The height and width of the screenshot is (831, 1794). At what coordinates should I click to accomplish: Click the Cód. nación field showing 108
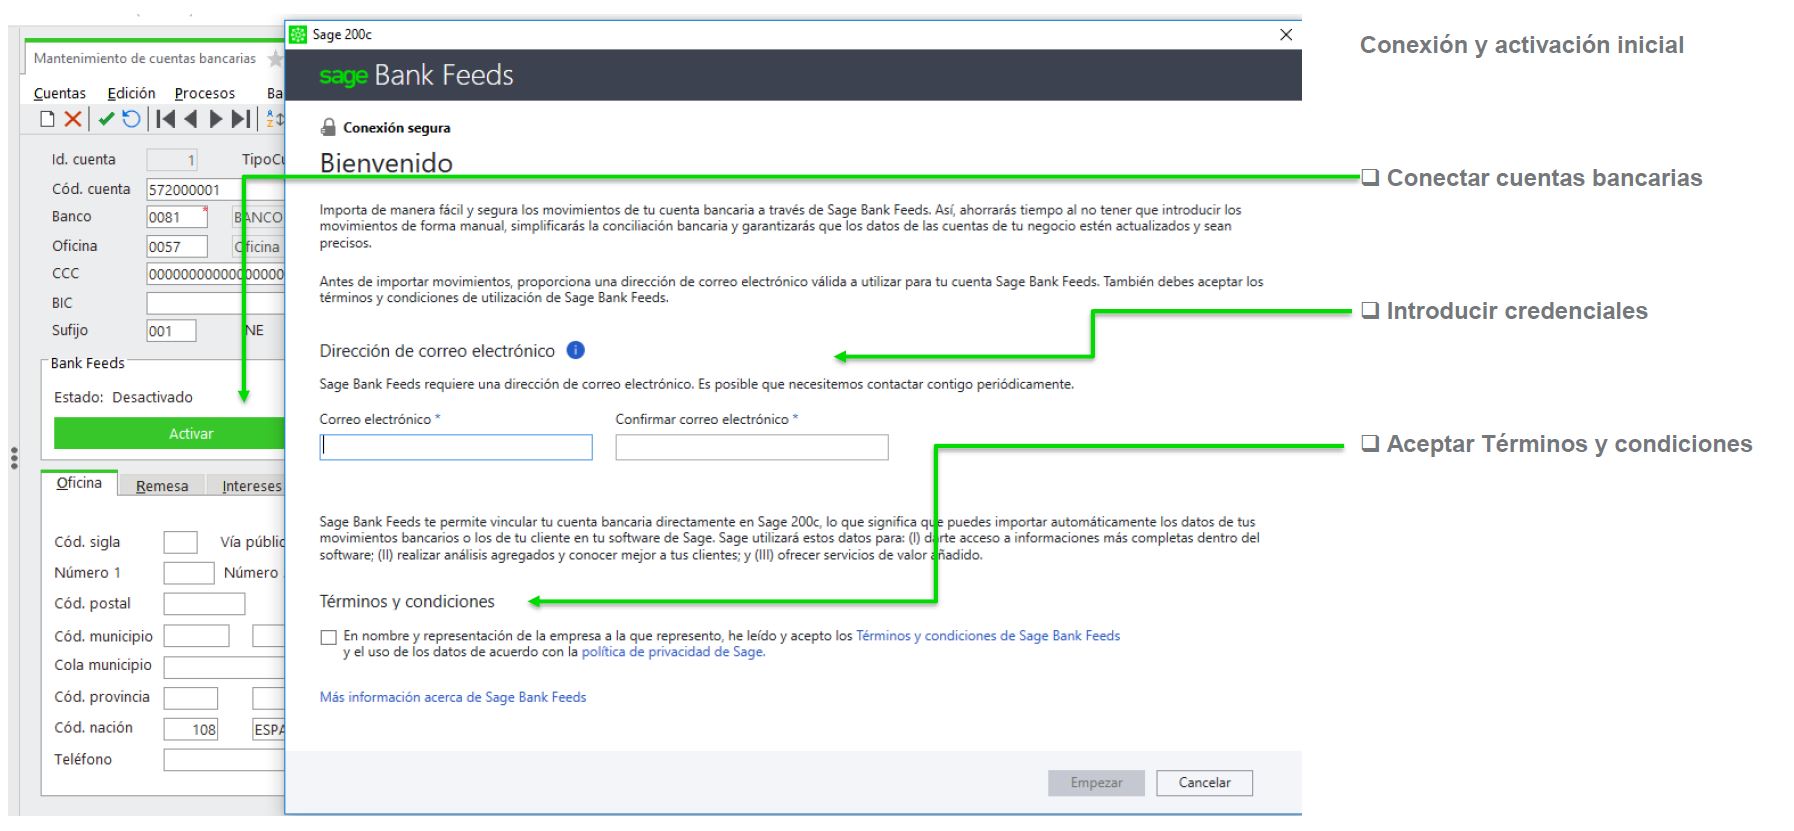coord(190,730)
